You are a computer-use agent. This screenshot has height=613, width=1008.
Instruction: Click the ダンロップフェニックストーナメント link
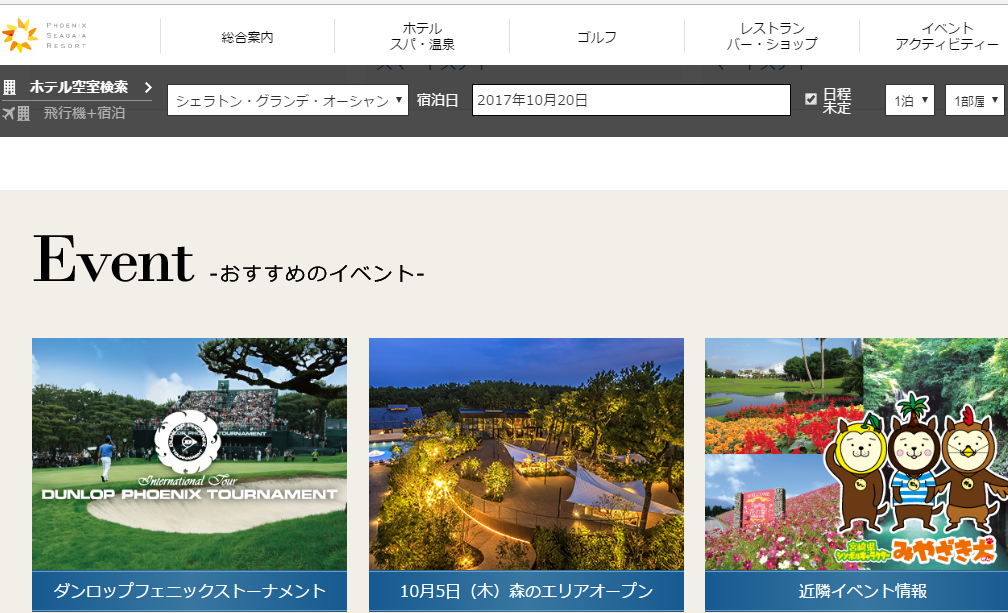click(190, 591)
